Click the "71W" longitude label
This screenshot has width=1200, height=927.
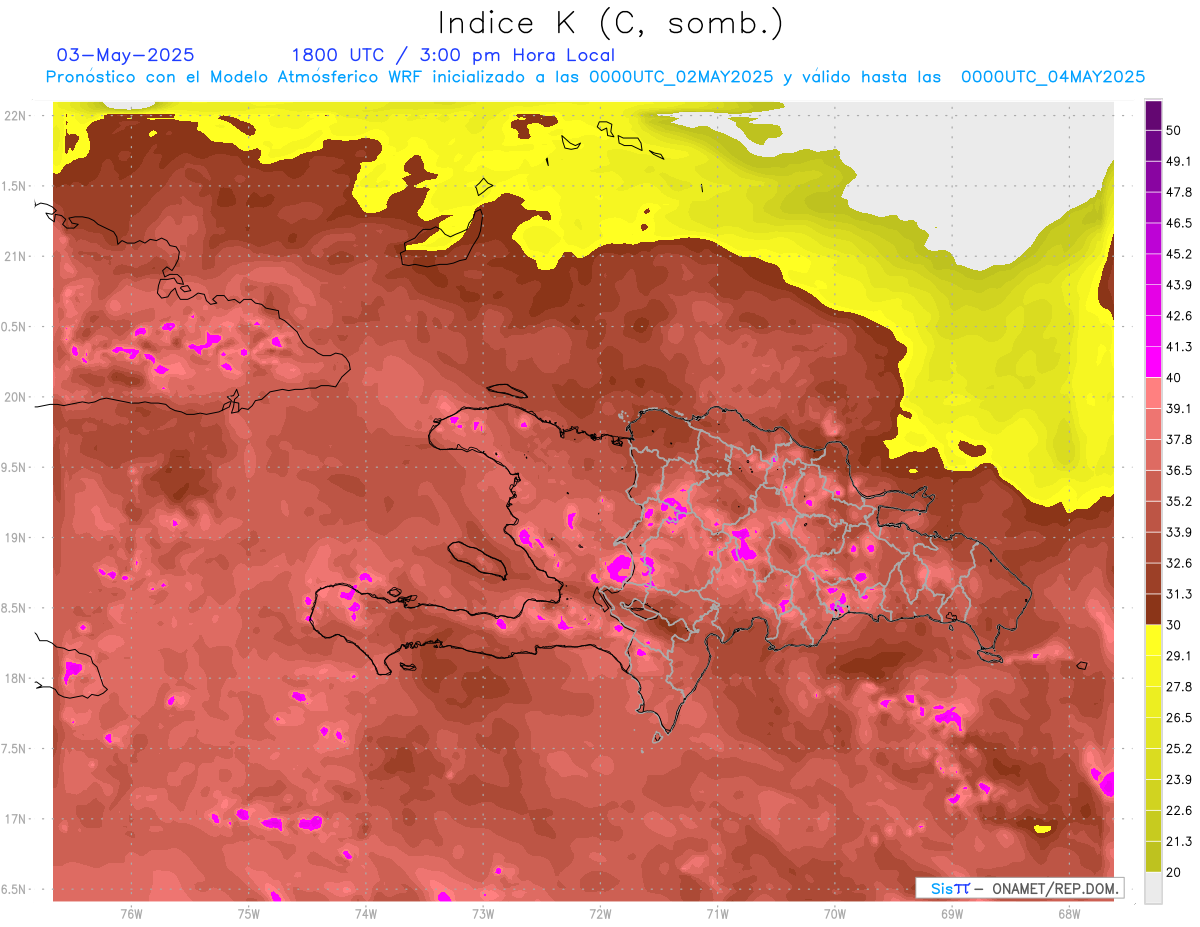tap(717, 913)
